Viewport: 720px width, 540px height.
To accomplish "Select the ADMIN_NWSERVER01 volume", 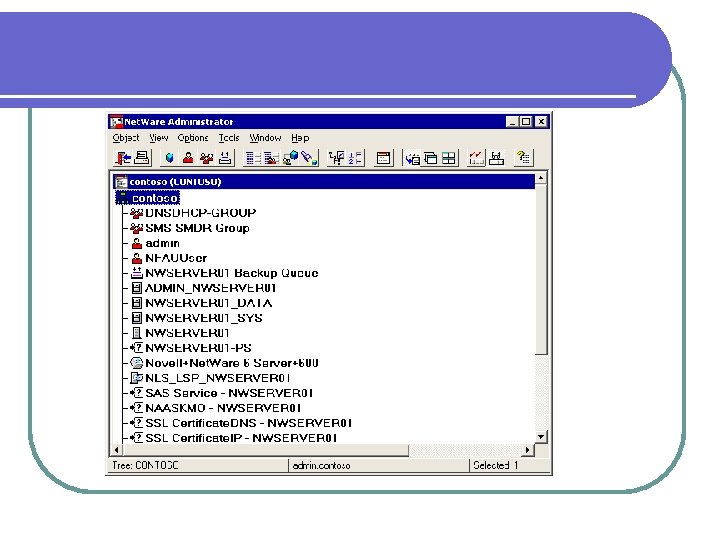I will [x=210, y=288].
